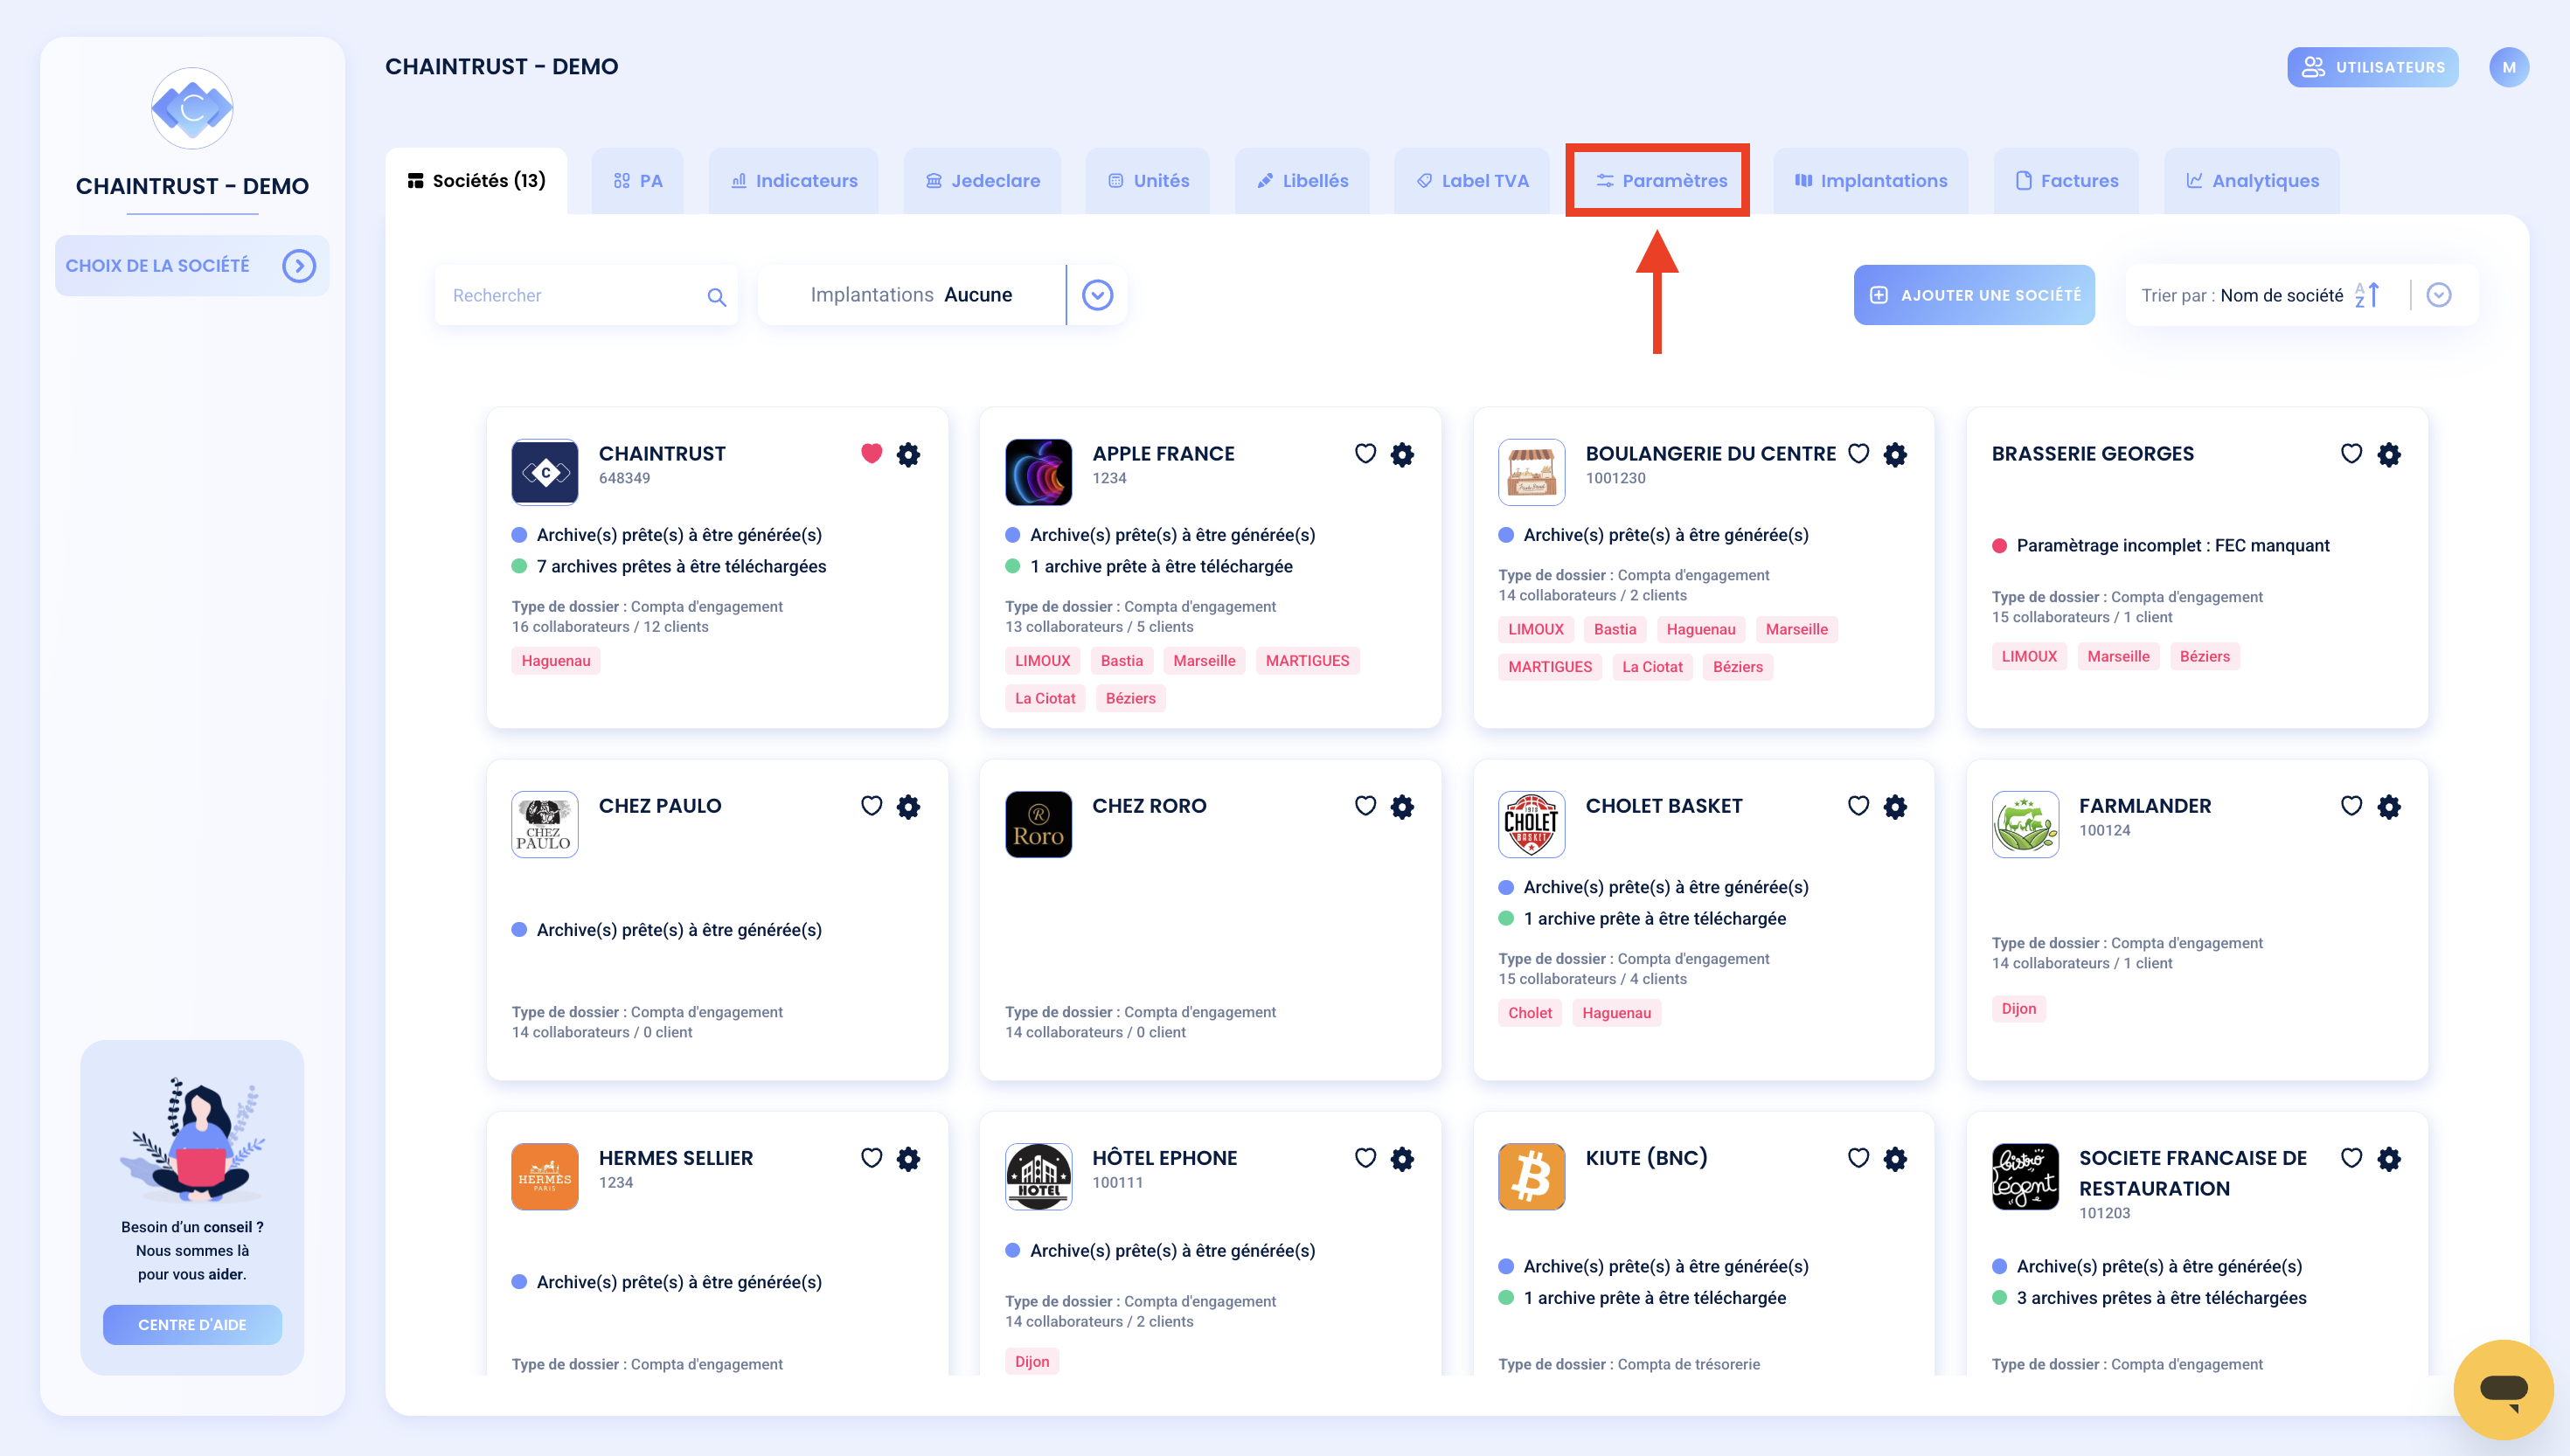Open the yellow chat support bubble
2570x1456 pixels.
[2503, 1389]
